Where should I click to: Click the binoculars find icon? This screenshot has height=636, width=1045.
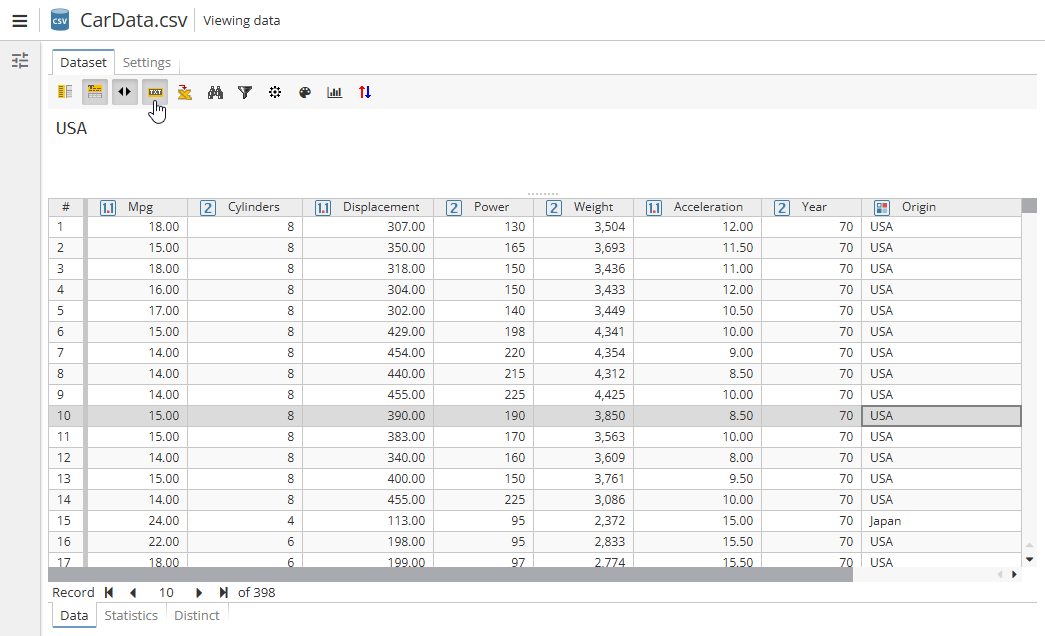[x=215, y=92]
